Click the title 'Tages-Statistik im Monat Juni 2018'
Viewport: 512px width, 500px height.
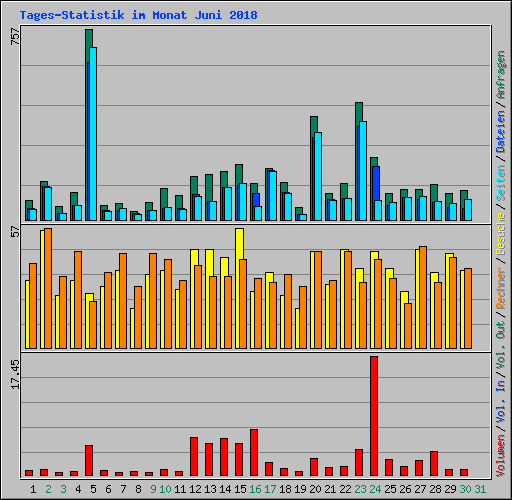[138, 15]
